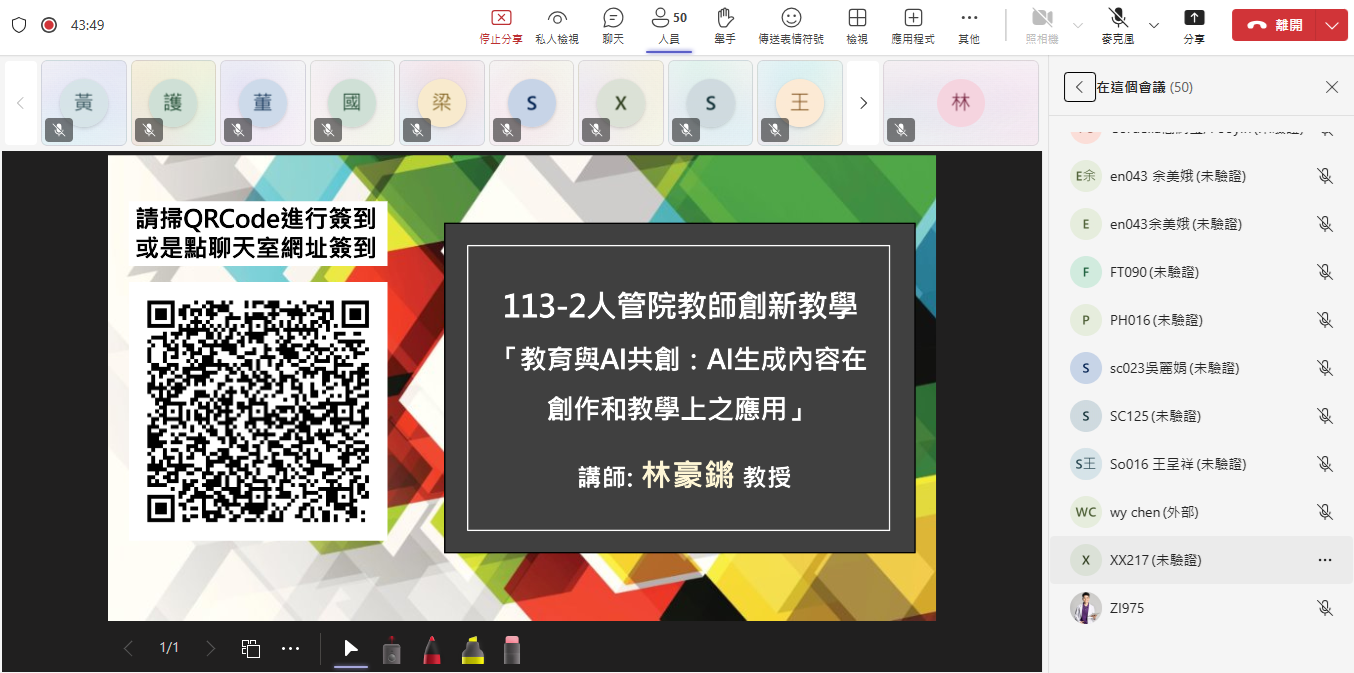Toggle mic icon for sc023吳麗娟 row

(1325, 368)
